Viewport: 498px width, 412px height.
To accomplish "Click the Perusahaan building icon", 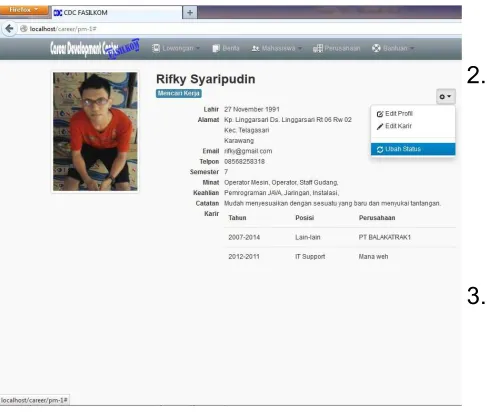I will [317, 48].
